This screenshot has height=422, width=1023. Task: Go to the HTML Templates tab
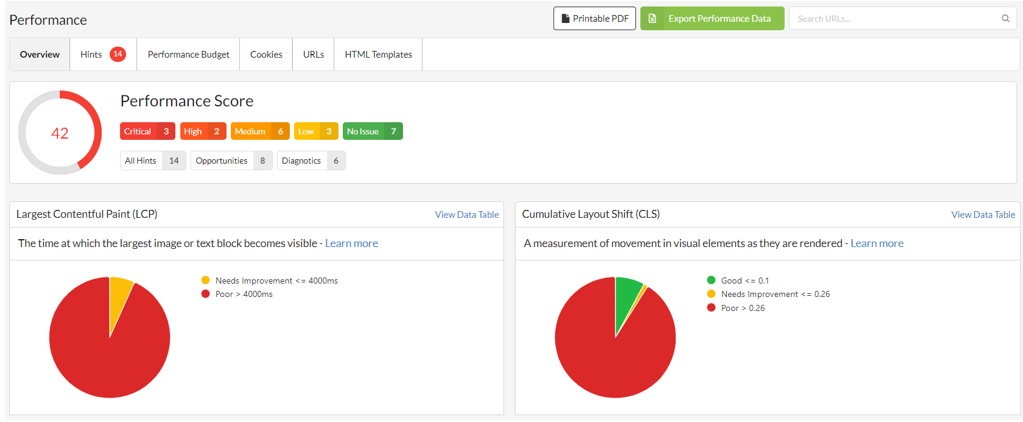click(x=378, y=55)
